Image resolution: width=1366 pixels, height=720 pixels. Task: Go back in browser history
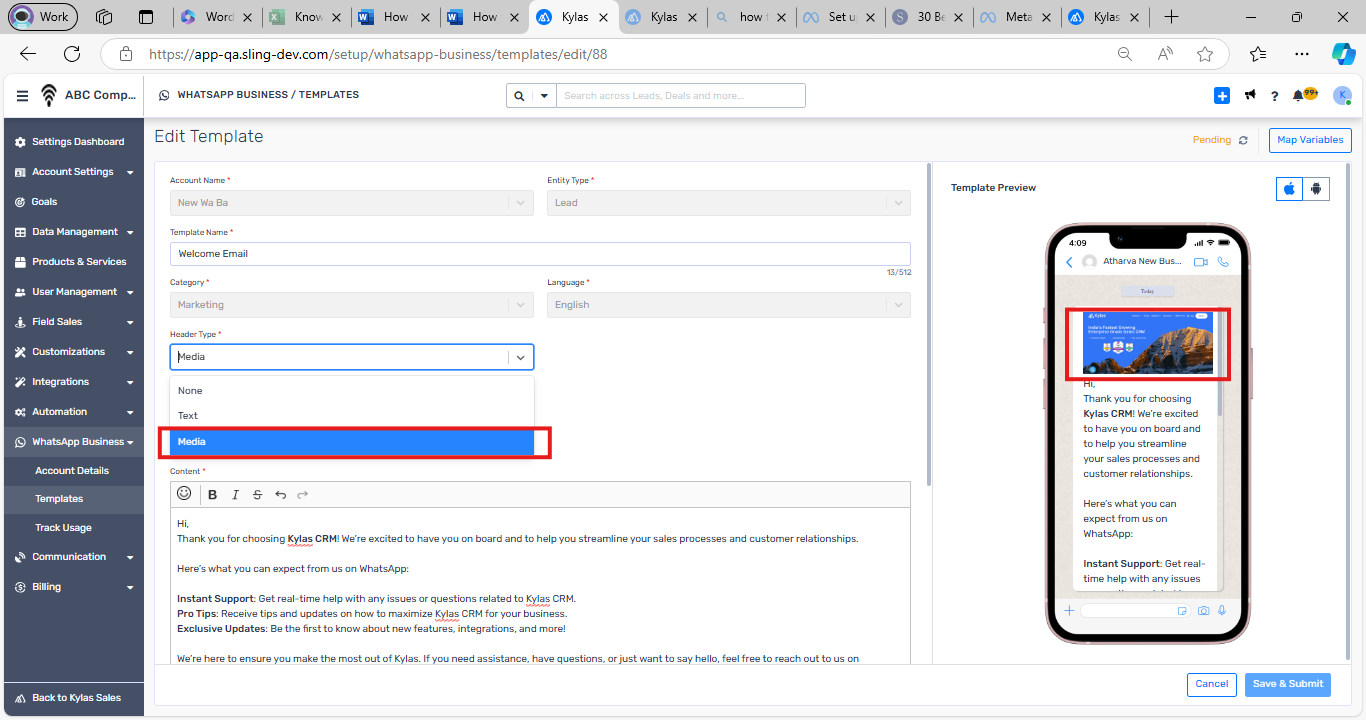click(x=28, y=54)
